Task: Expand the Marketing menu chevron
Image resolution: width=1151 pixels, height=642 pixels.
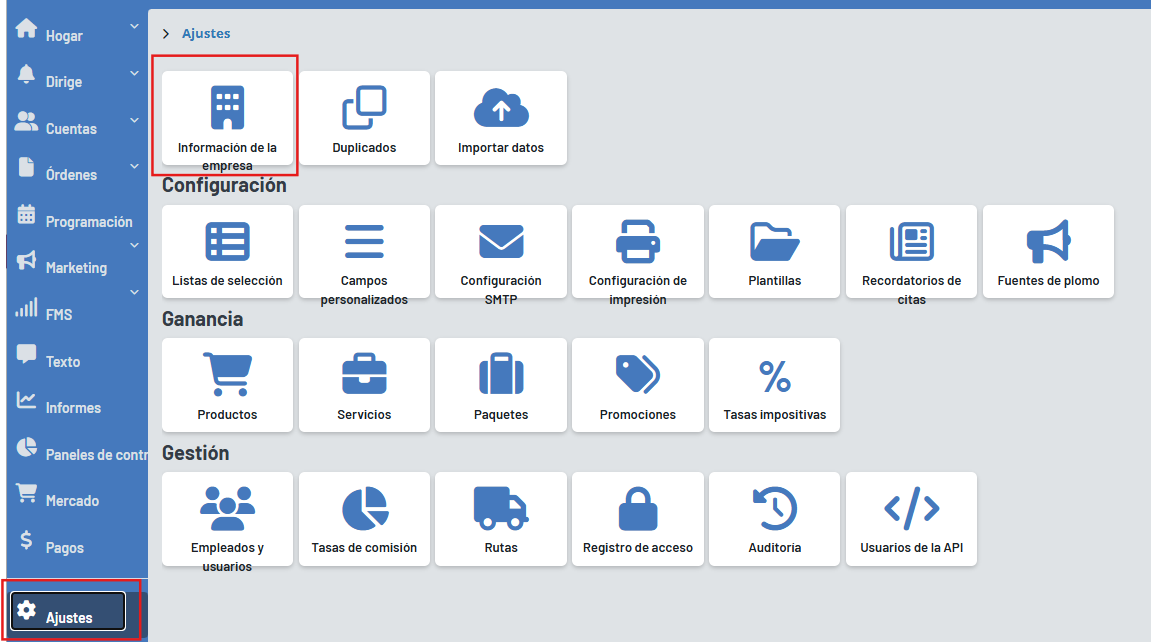Action: (x=134, y=245)
